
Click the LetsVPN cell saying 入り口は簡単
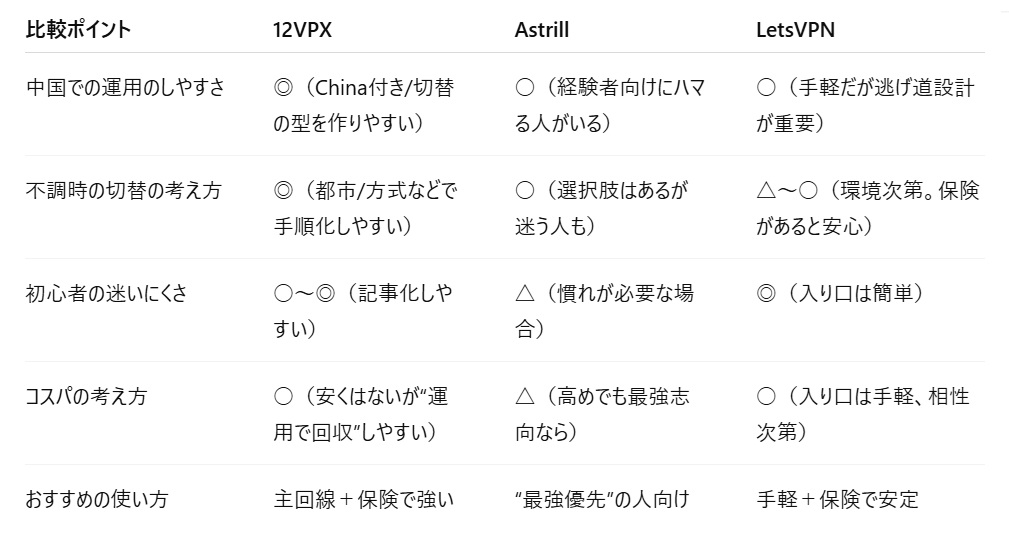840,294
